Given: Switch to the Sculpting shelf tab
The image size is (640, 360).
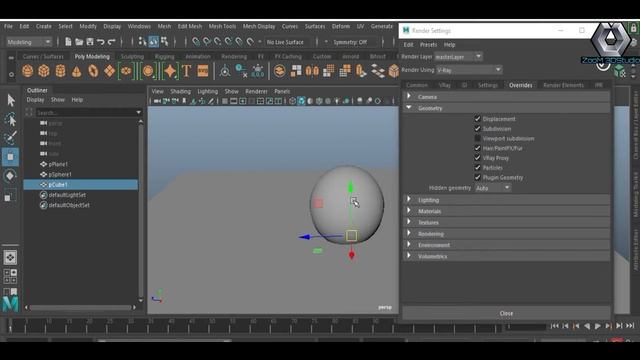Looking at the screenshot, I should click(132, 56).
